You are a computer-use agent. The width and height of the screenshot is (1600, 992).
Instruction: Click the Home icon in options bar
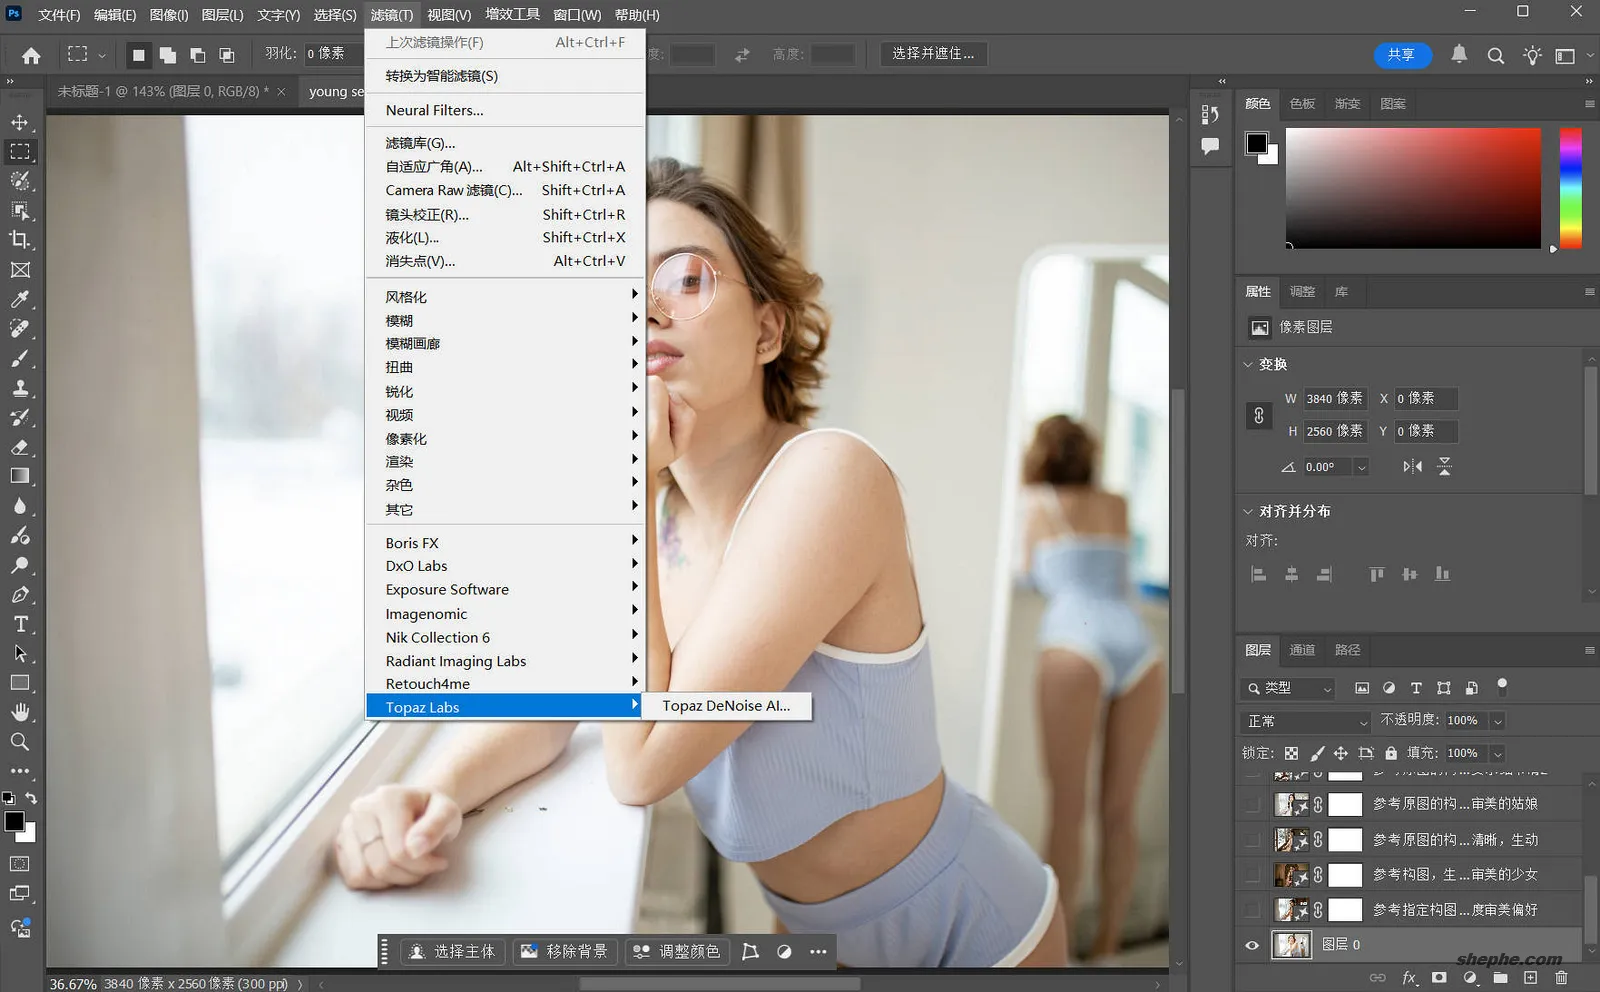[x=32, y=55]
